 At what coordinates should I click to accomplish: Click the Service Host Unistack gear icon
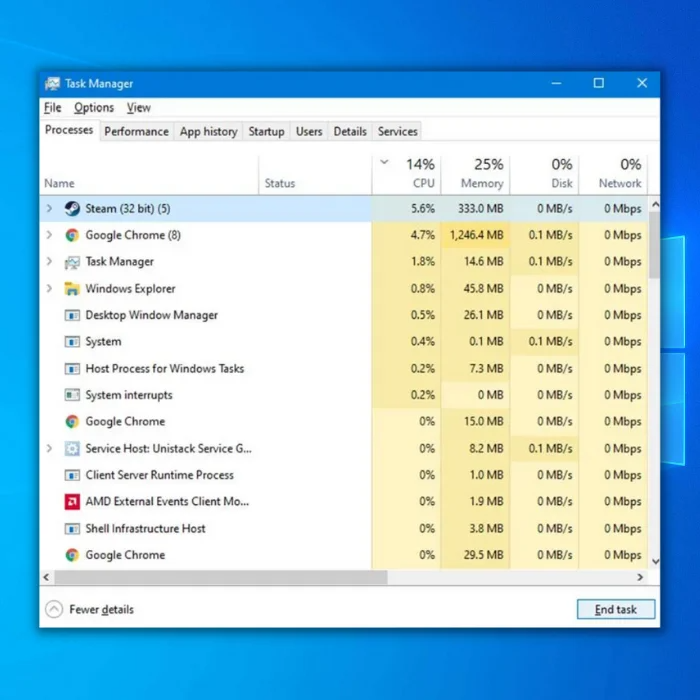[x=72, y=448]
